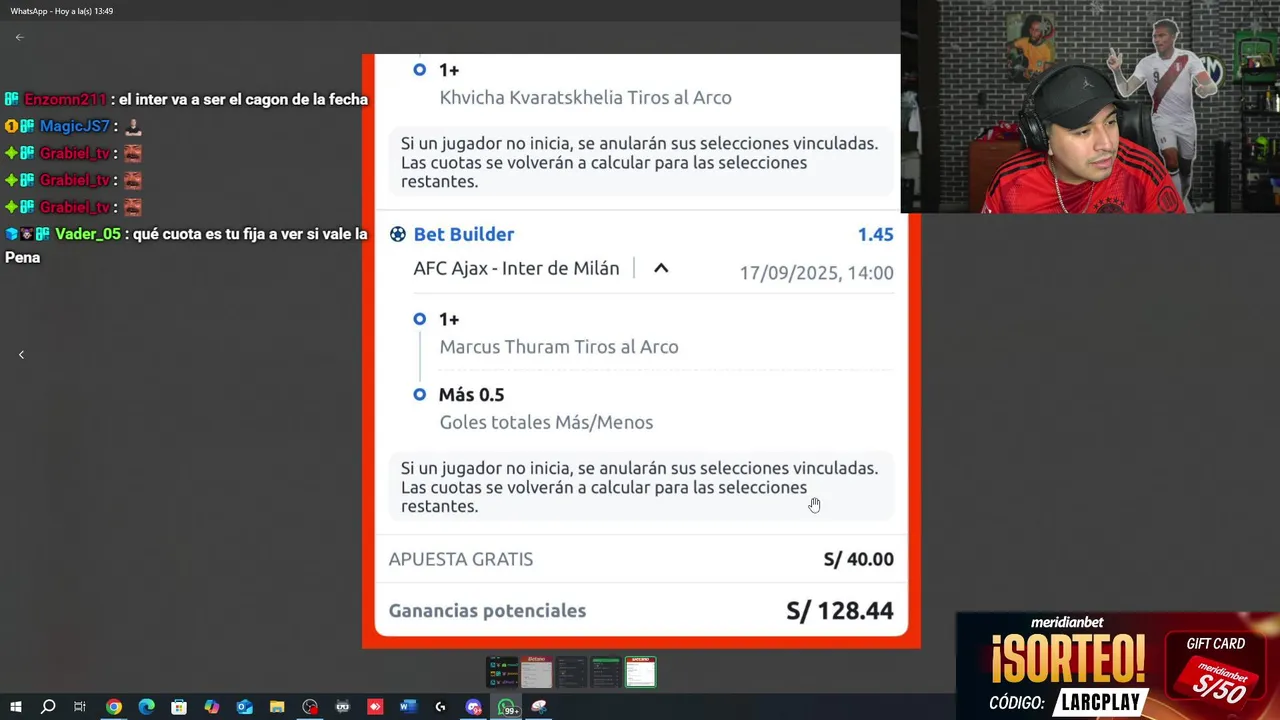The width and height of the screenshot is (1280, 720).
Task: Click the APUESTA GRATIS label
Action: pyautogui.click(x=461, y=559)
